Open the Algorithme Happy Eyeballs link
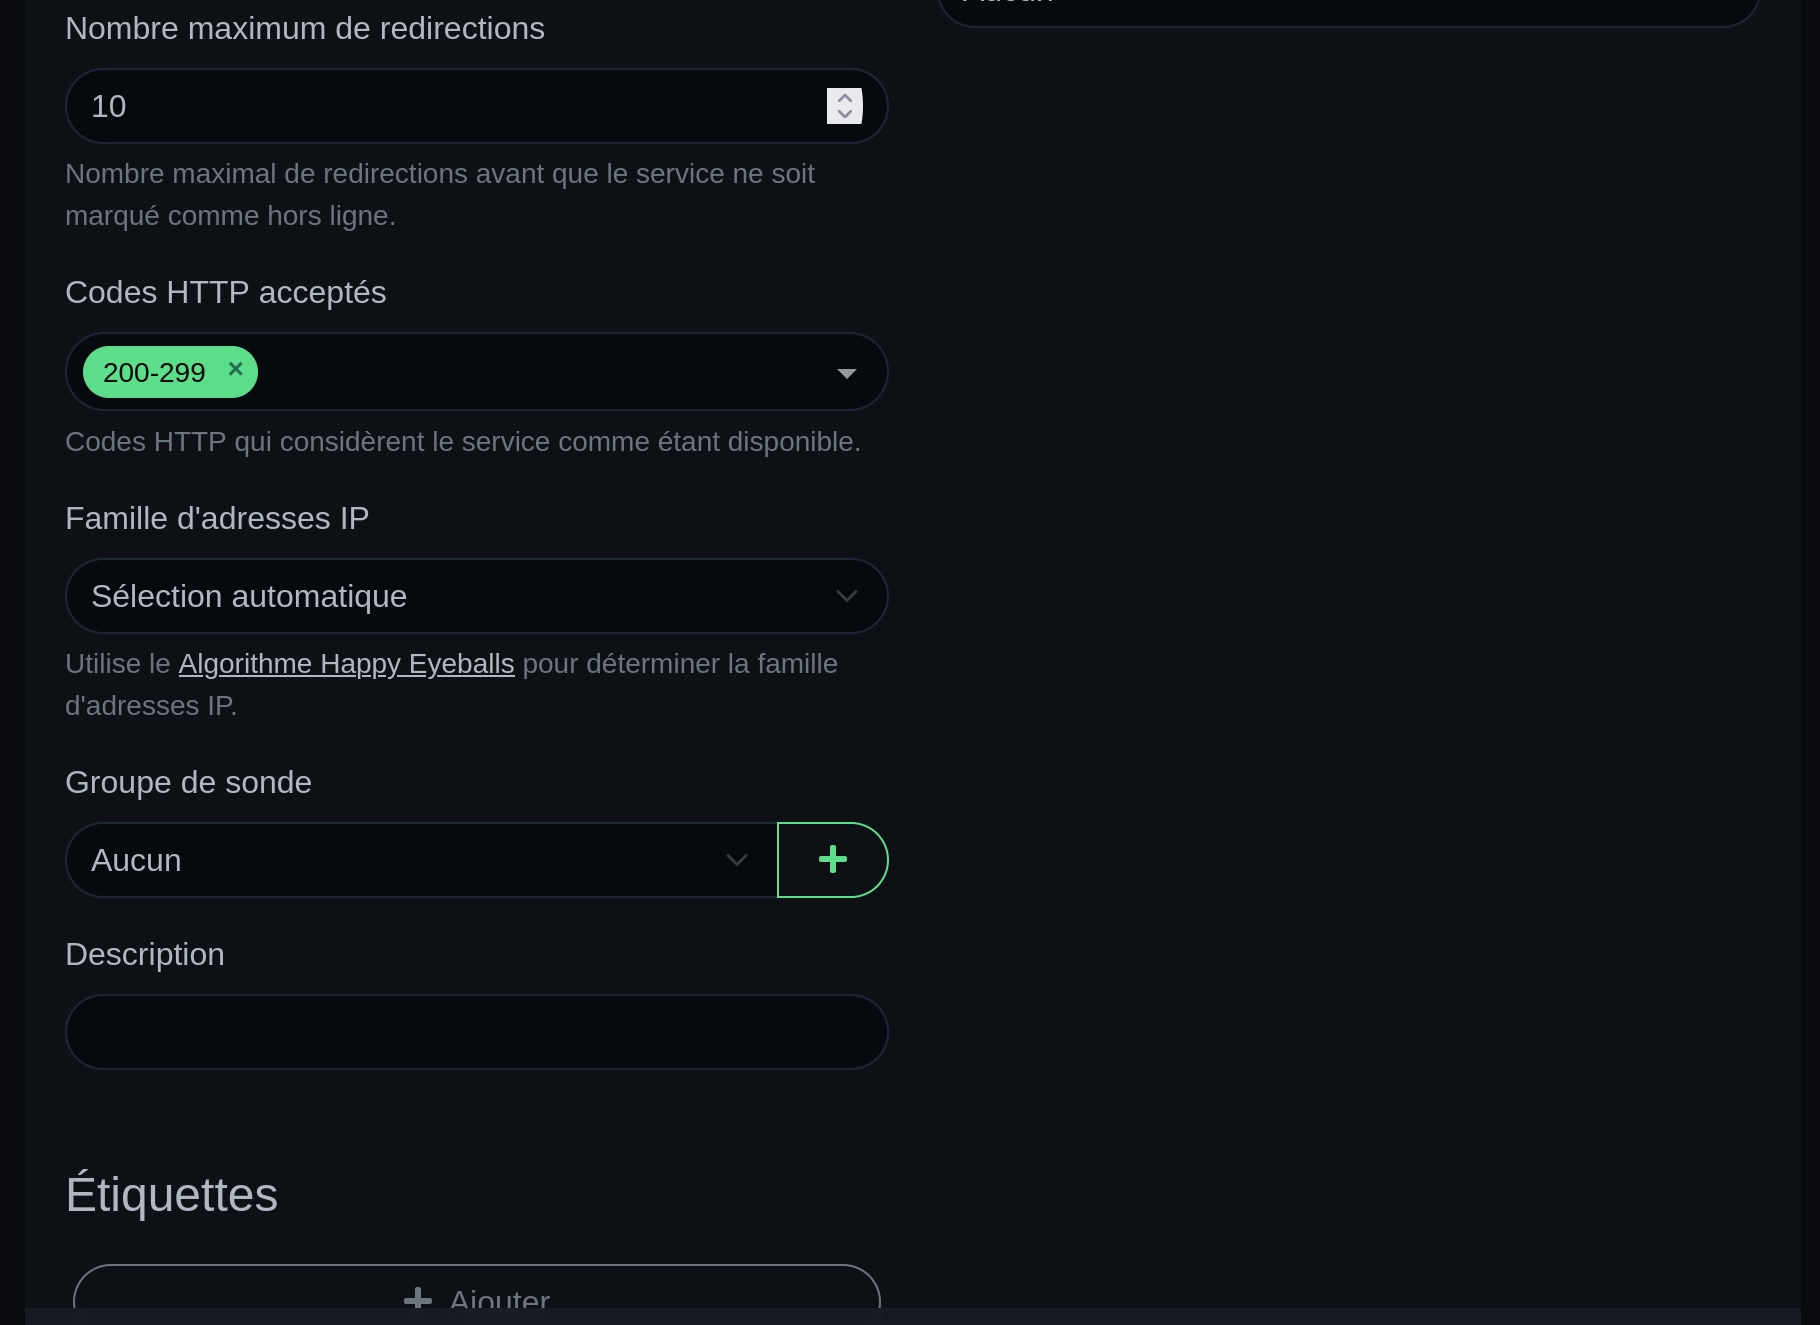Screen dimensions: 1820x1325 [x=346, y=663]
